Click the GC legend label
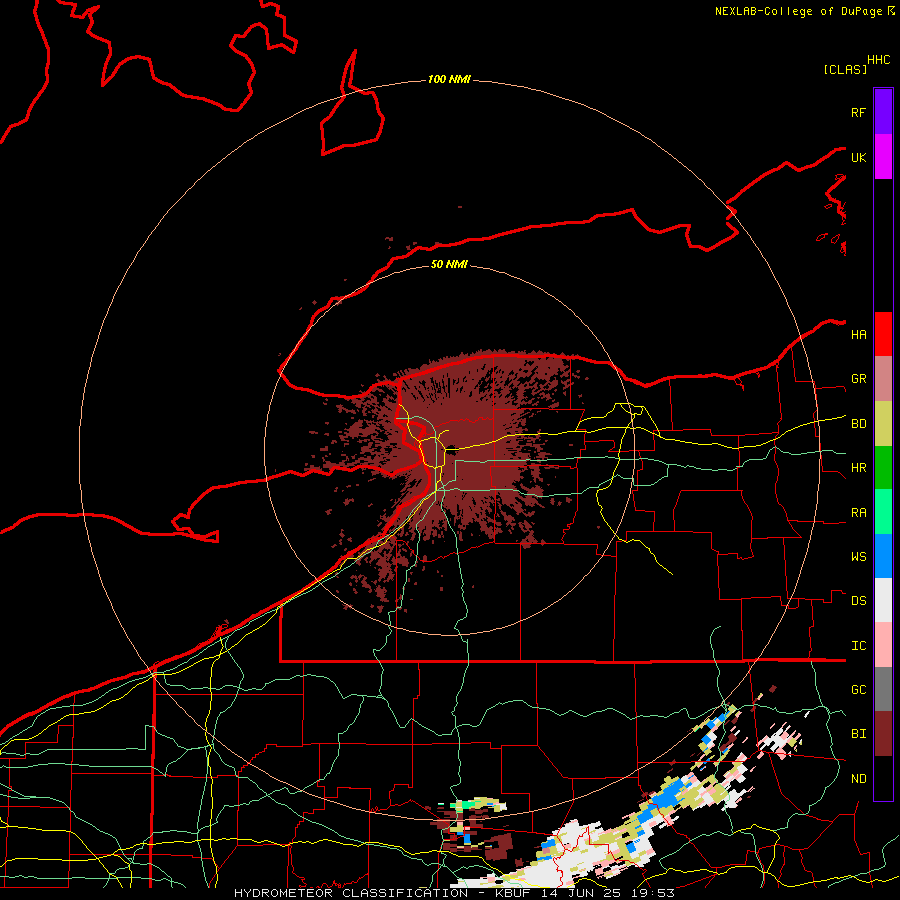Screen dimensions: 900x900 coord(858,690)
